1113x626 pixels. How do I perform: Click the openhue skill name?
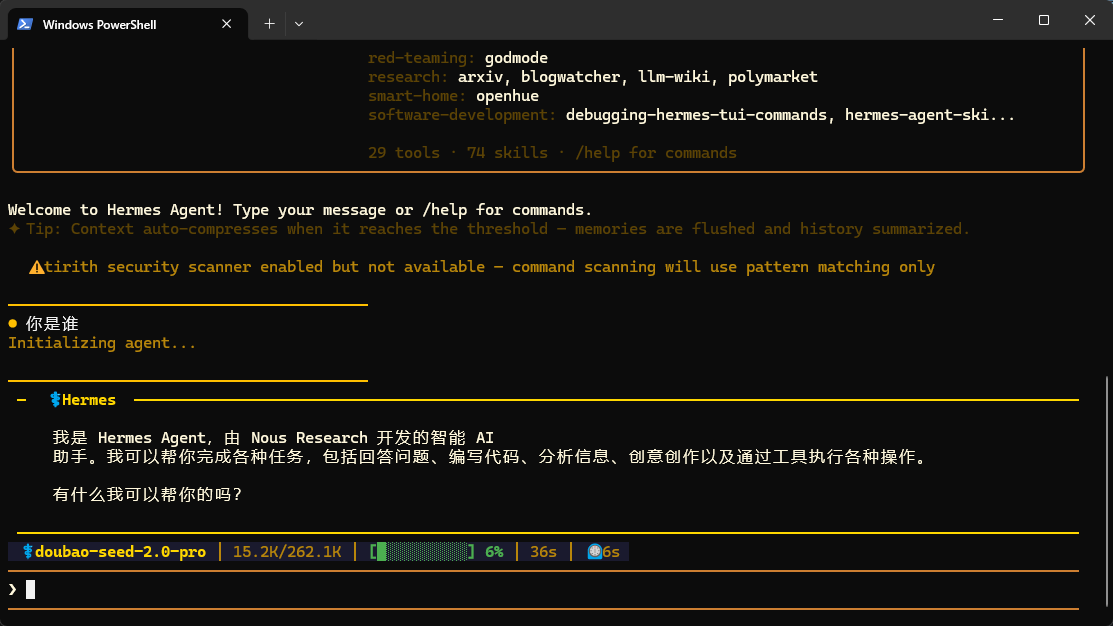click(508, 96)
